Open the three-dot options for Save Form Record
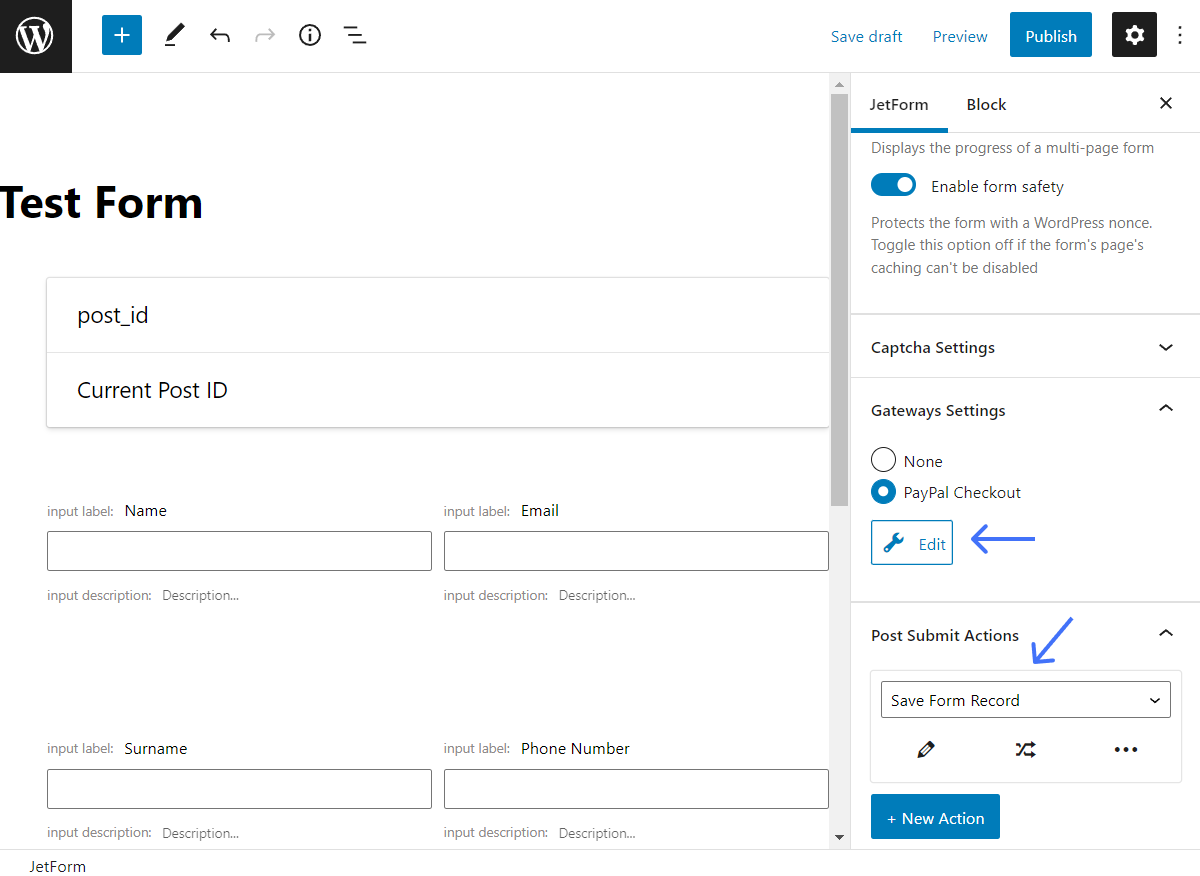This screenshot has width=1200, height=876. point(1126,749)
